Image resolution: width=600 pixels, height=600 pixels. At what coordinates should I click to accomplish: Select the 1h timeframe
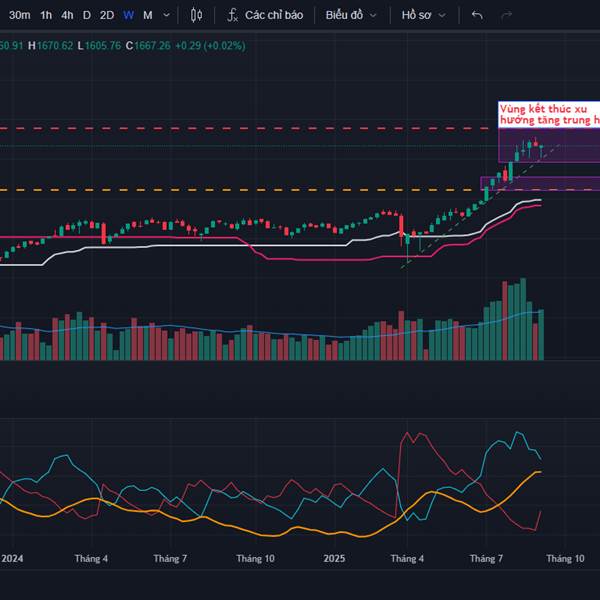pos(46,15)
